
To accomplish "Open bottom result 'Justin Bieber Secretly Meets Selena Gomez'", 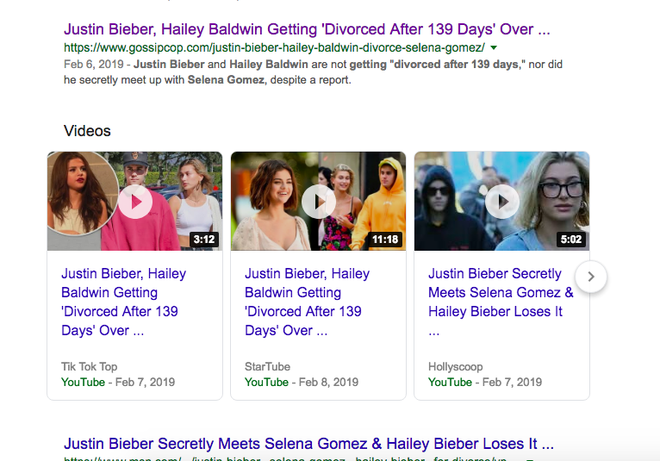I will (309, 444).
